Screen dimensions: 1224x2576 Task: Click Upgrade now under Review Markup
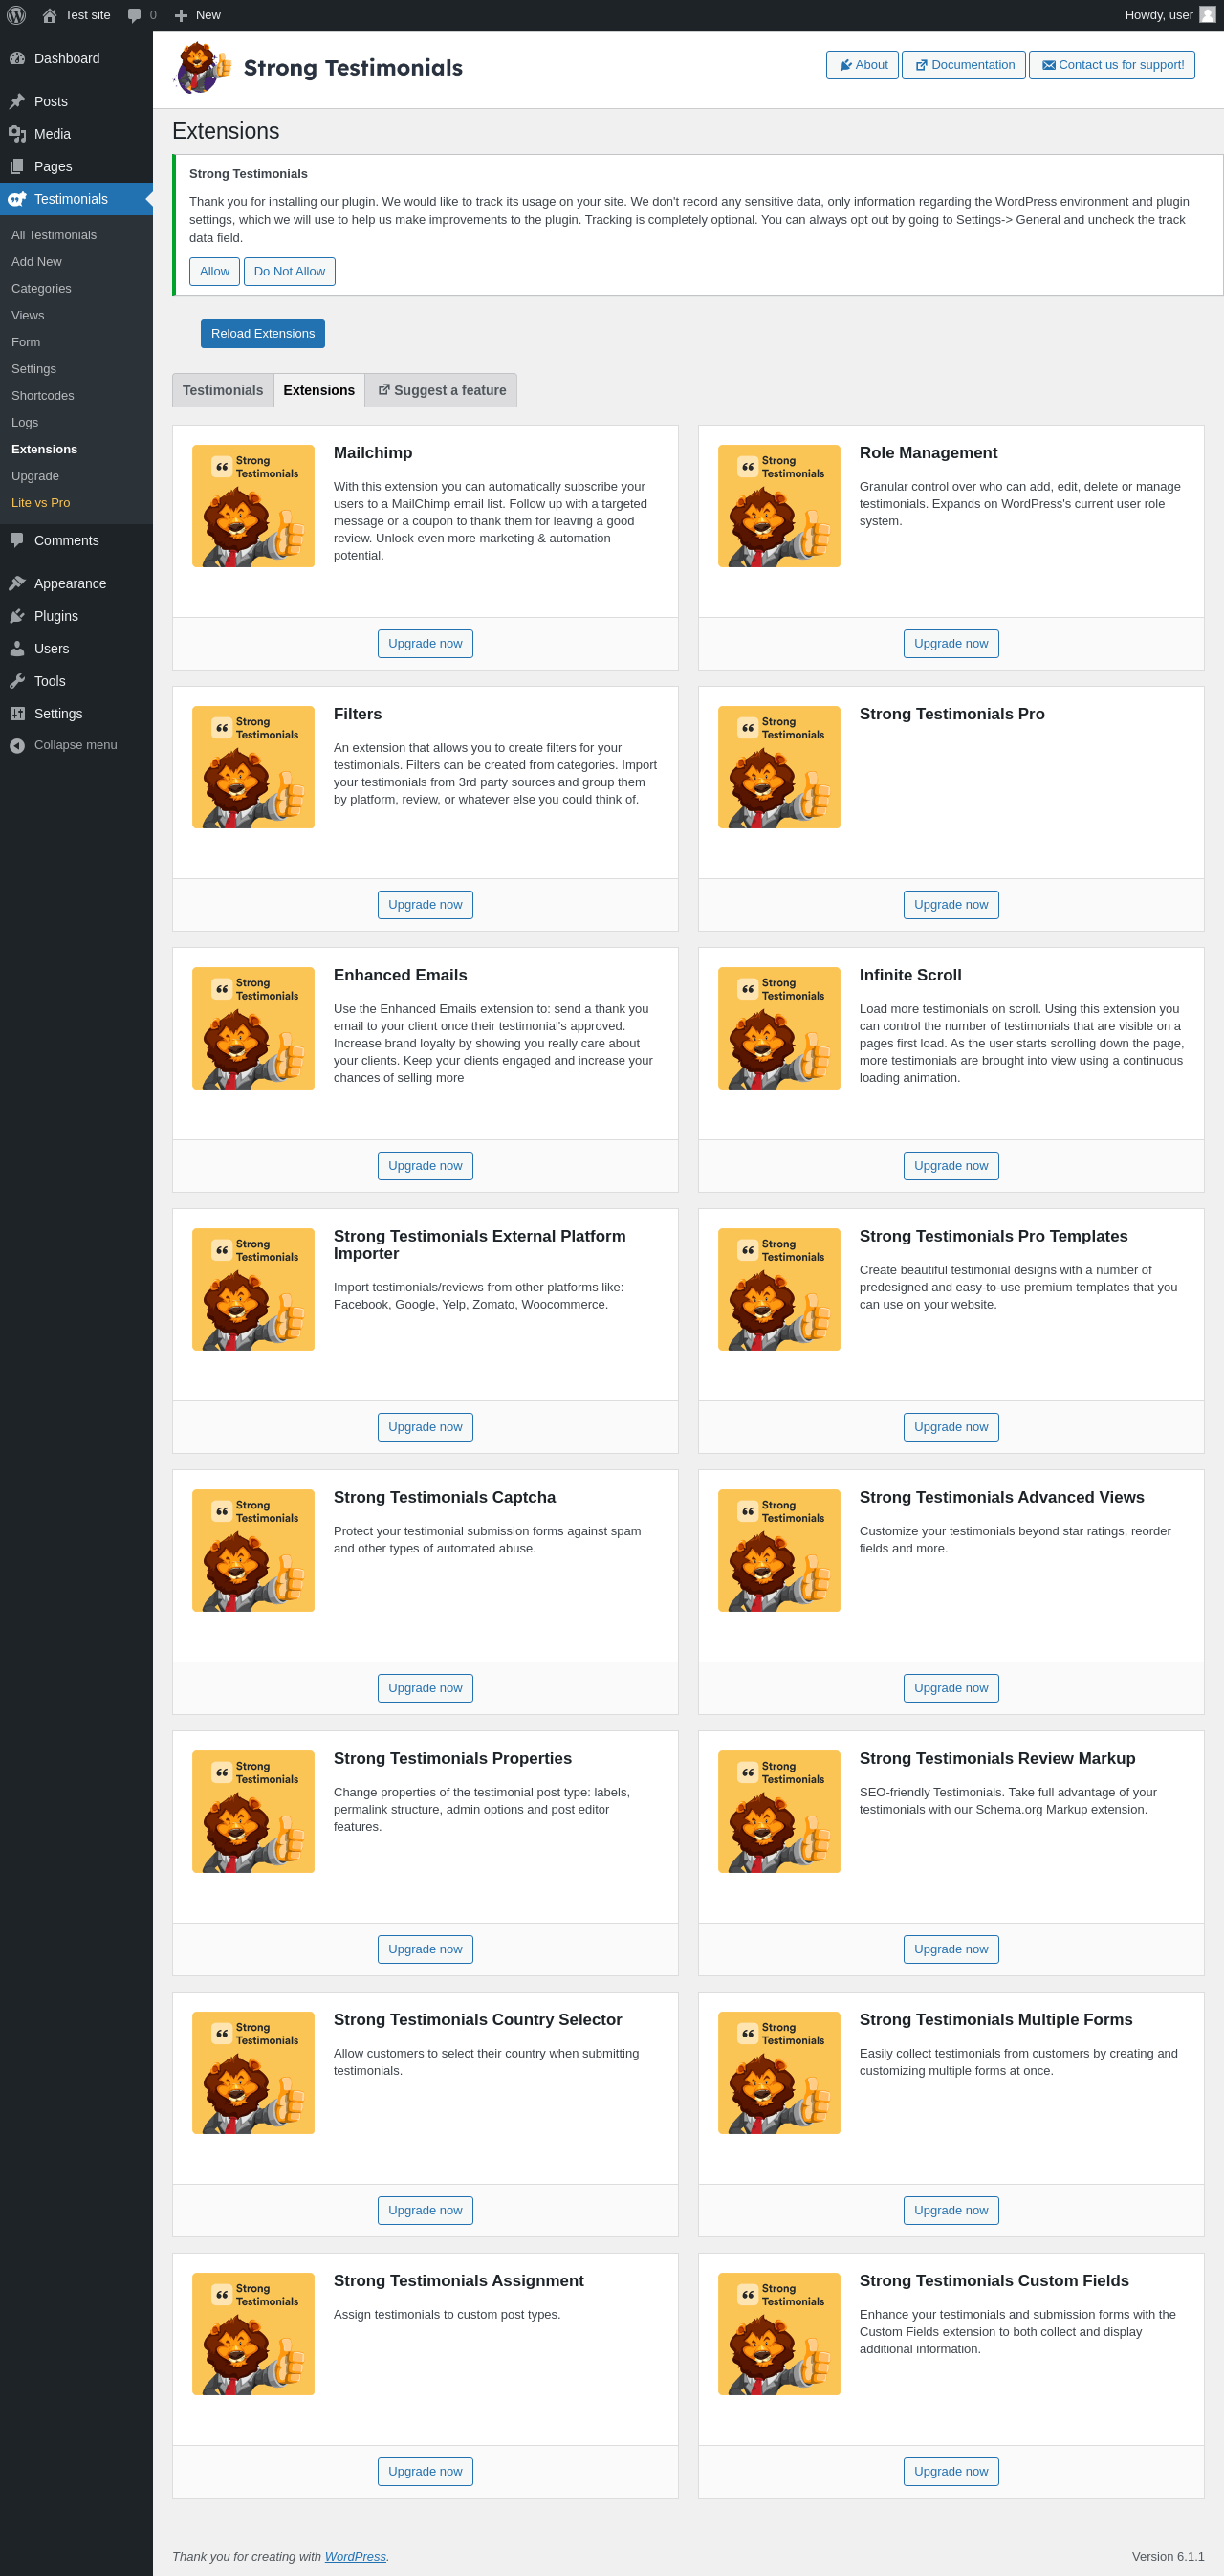coord(951,1949)
